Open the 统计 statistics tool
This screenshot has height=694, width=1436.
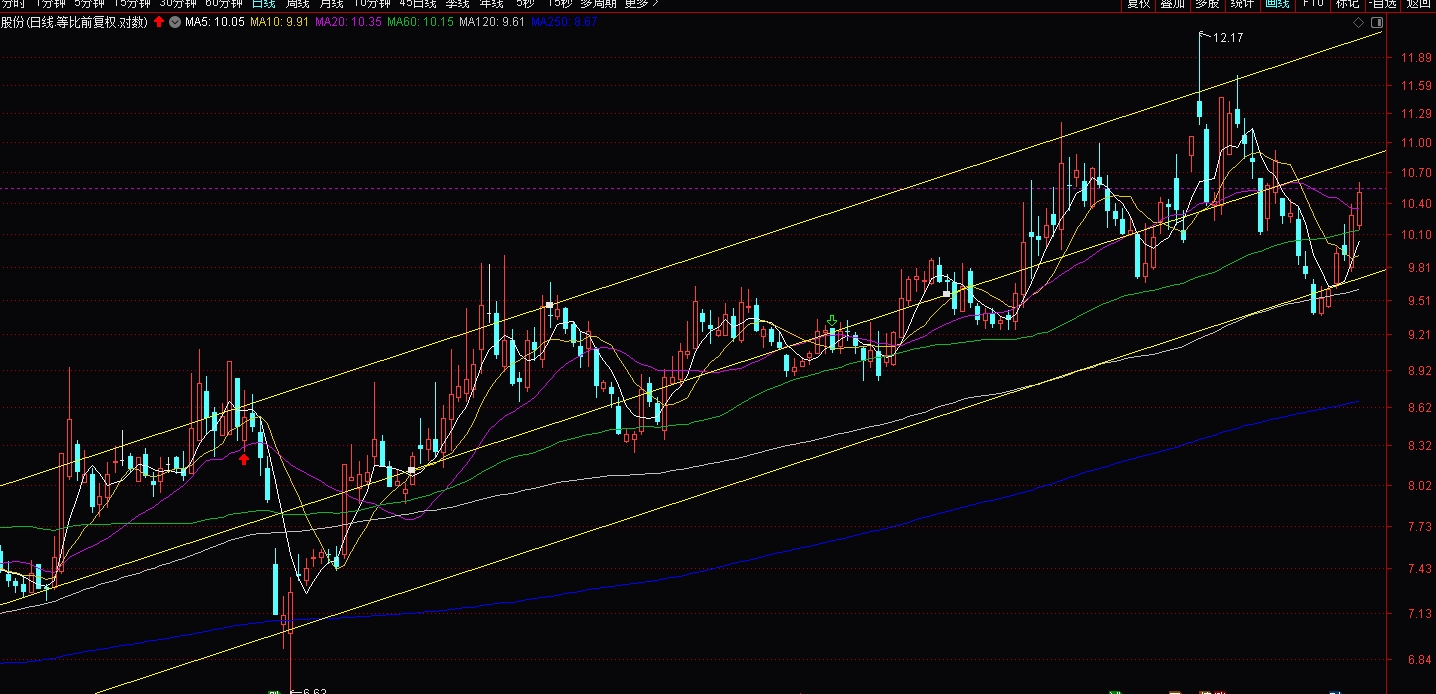click(x=1242, y=4)
